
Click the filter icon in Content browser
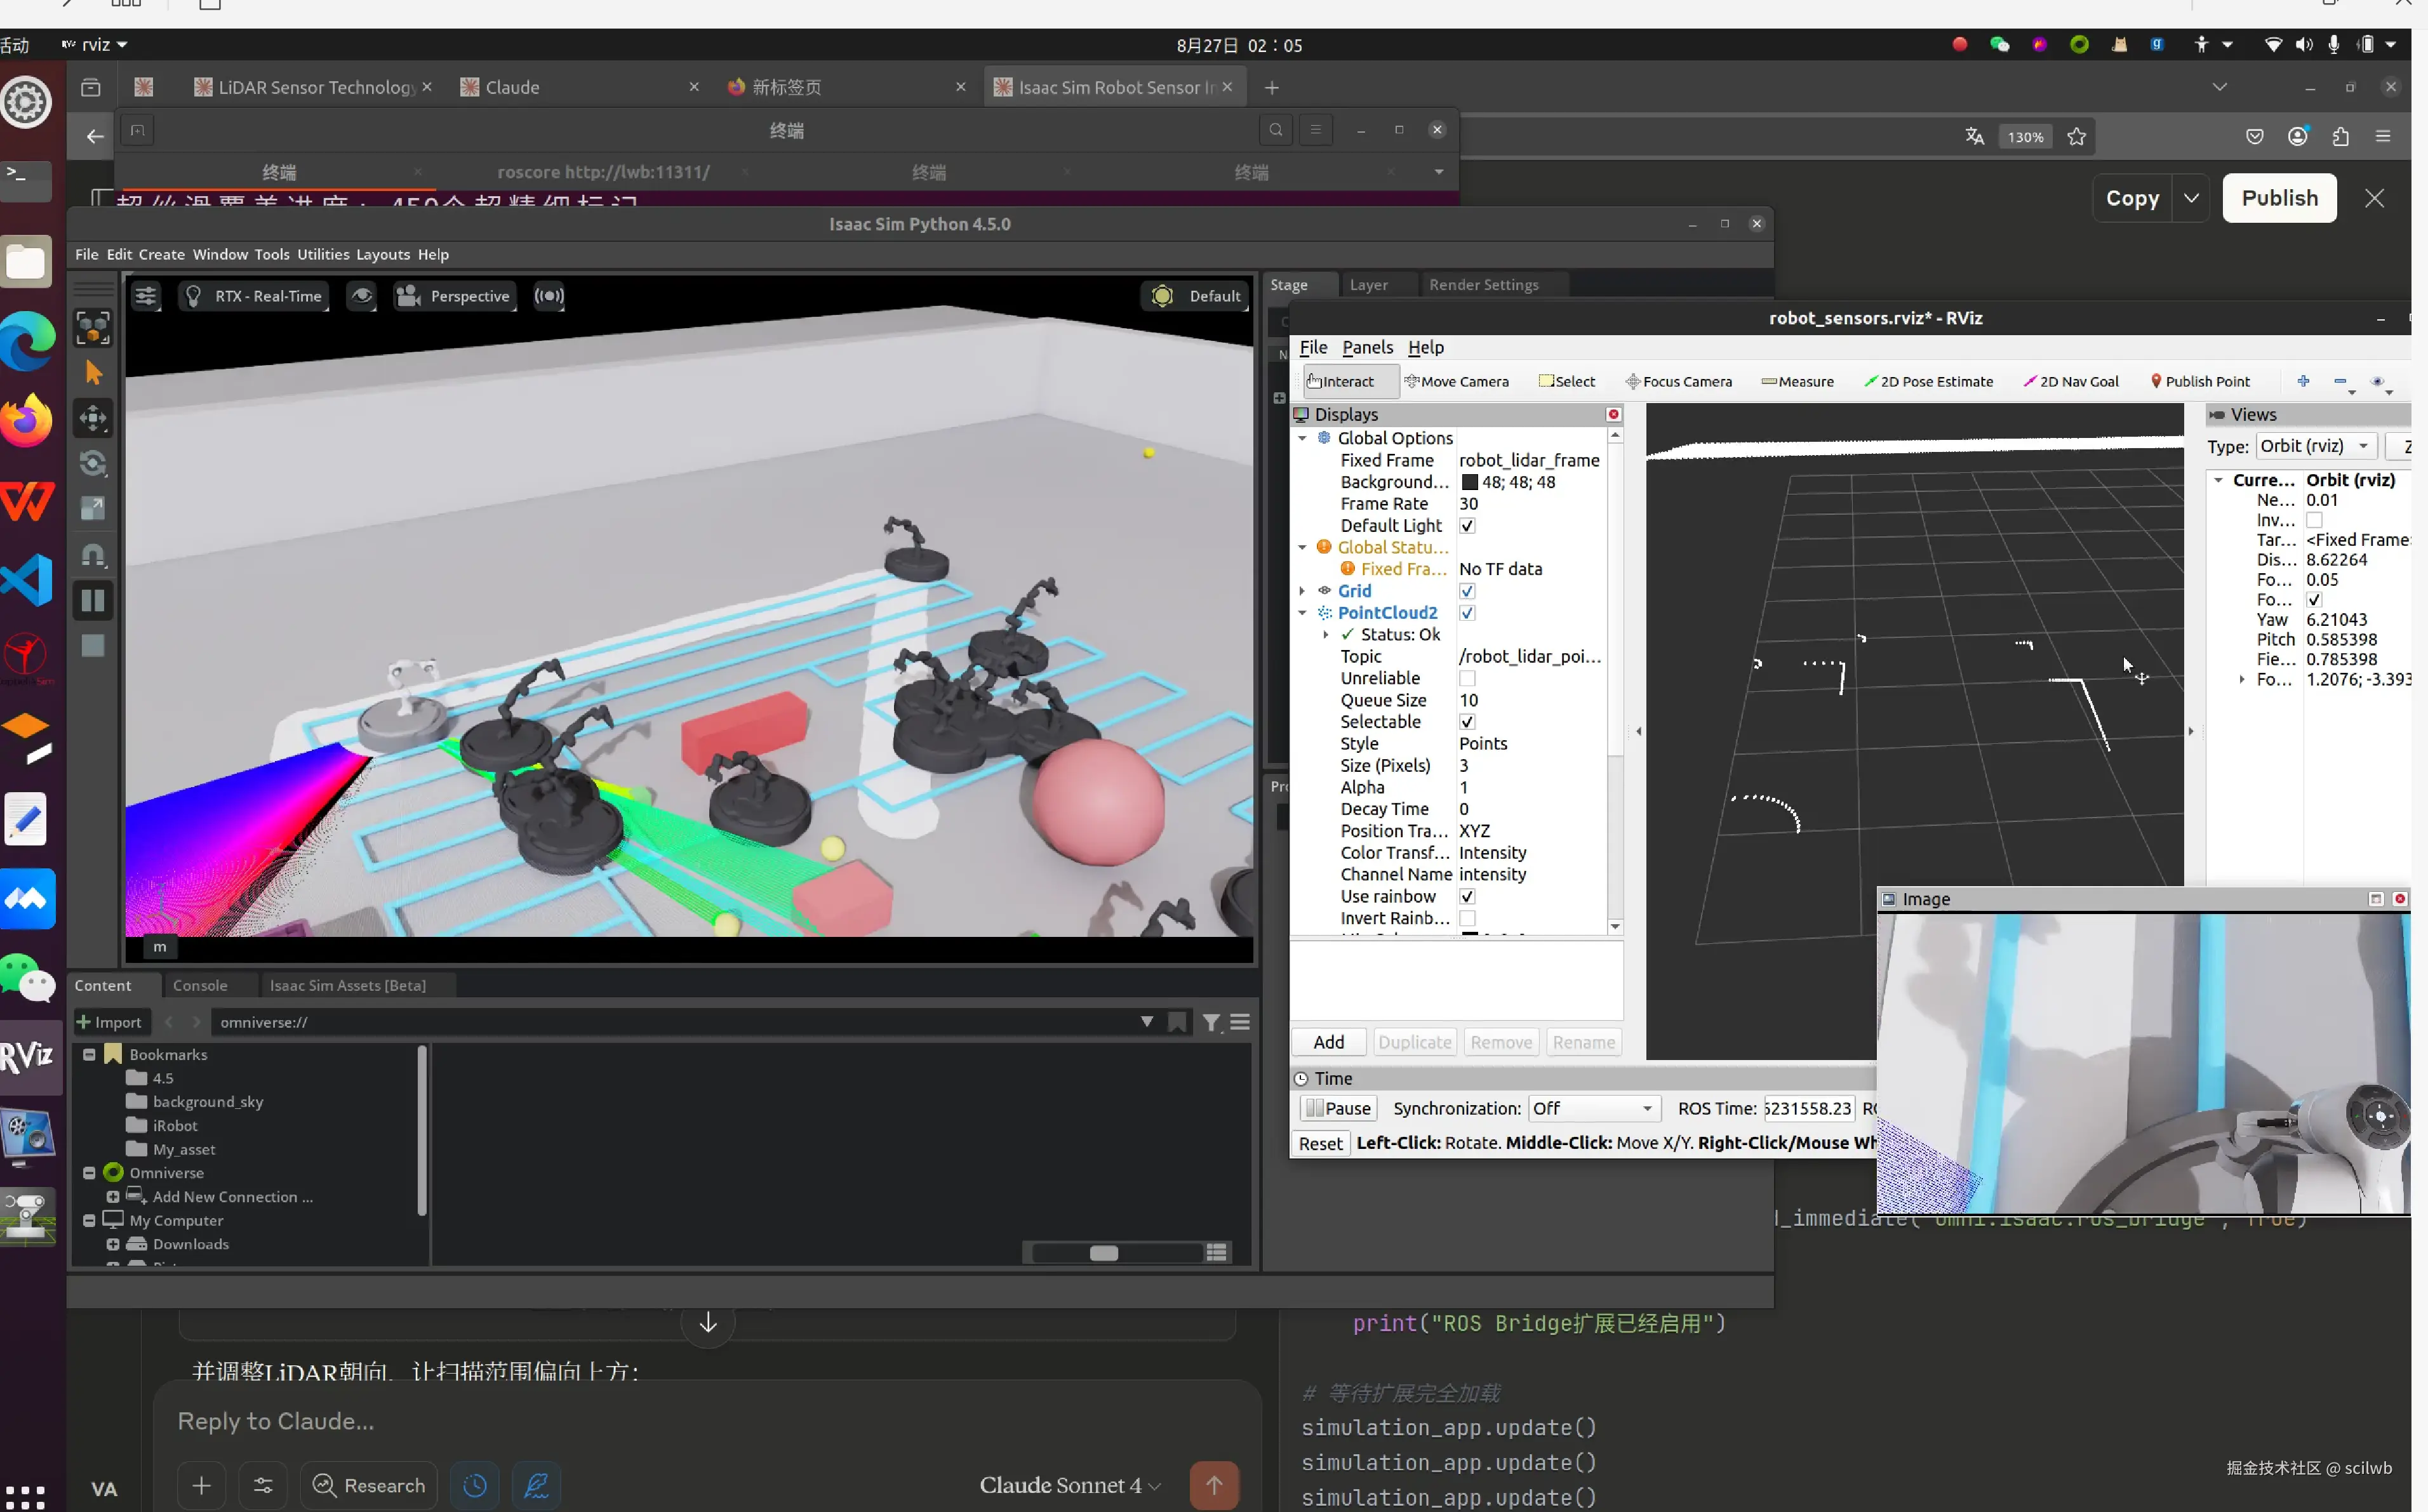coord(1211,1022)
